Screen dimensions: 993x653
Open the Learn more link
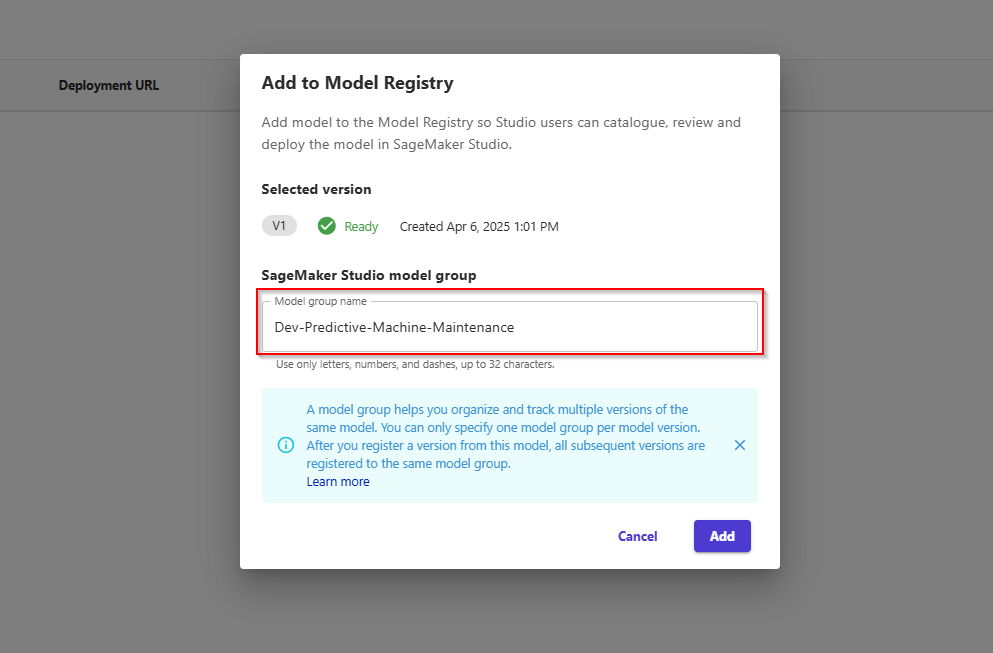[338, 481]
